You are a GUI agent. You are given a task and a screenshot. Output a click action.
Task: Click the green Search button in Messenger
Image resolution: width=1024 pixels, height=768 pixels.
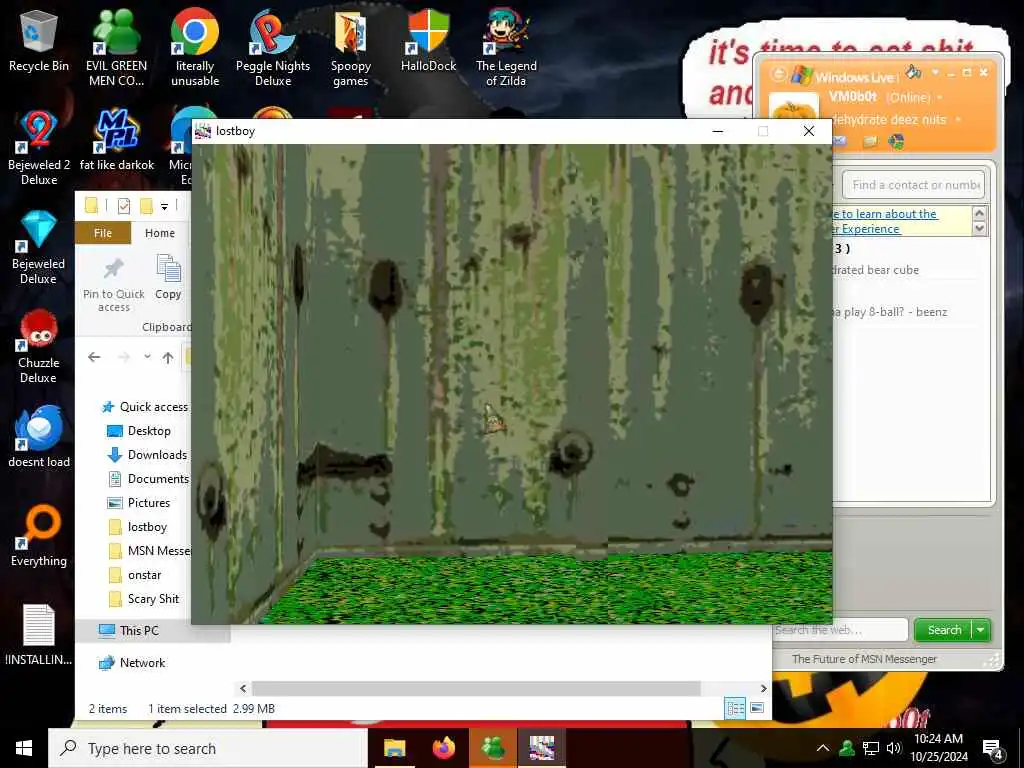point(944,630)
